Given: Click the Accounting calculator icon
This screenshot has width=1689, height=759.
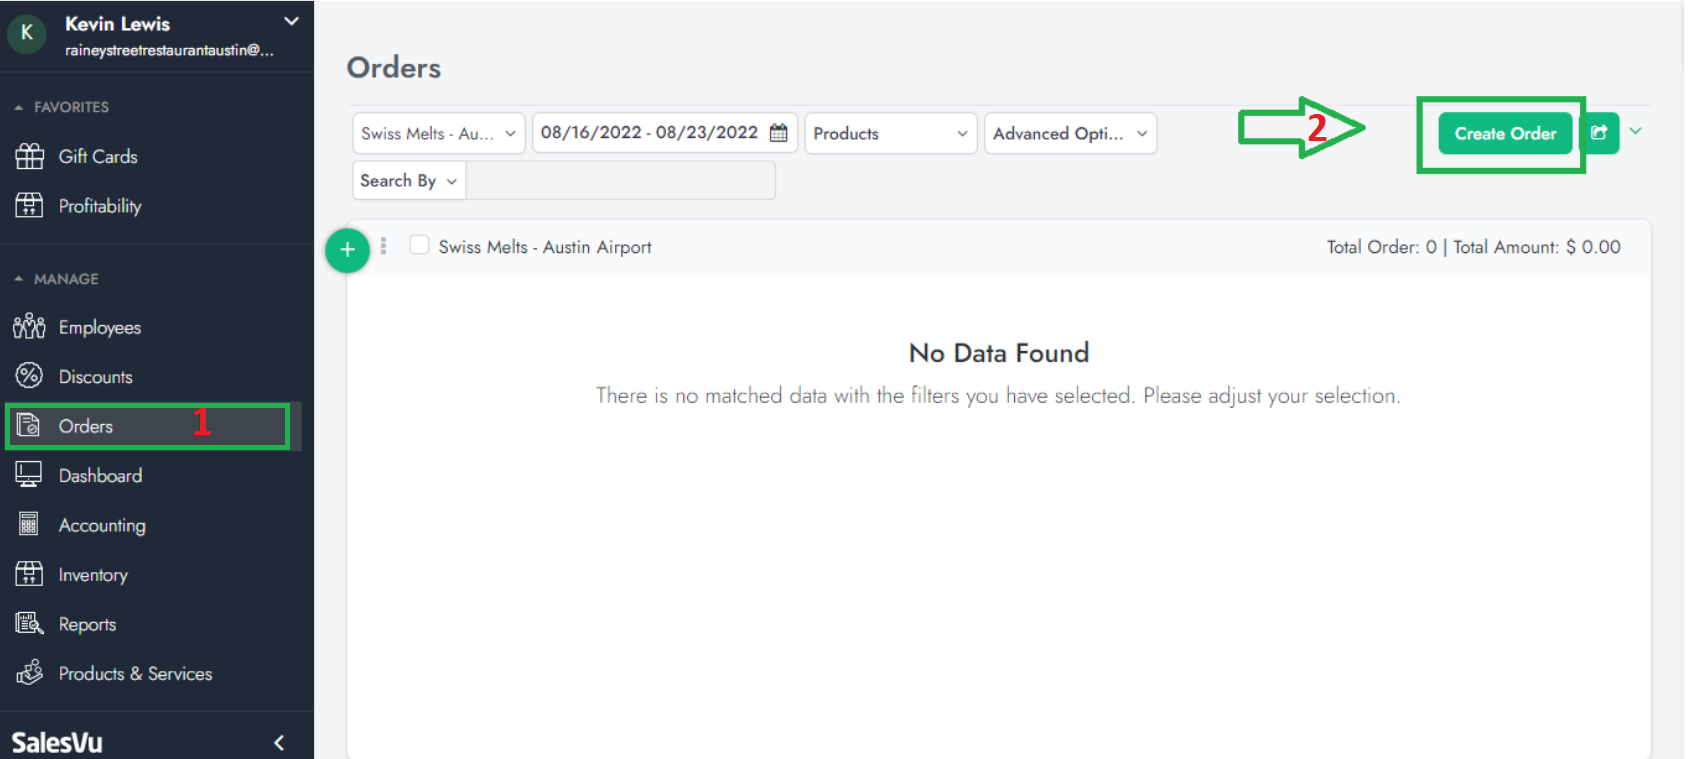Looking at the screenshot, I should coord(29,525).
